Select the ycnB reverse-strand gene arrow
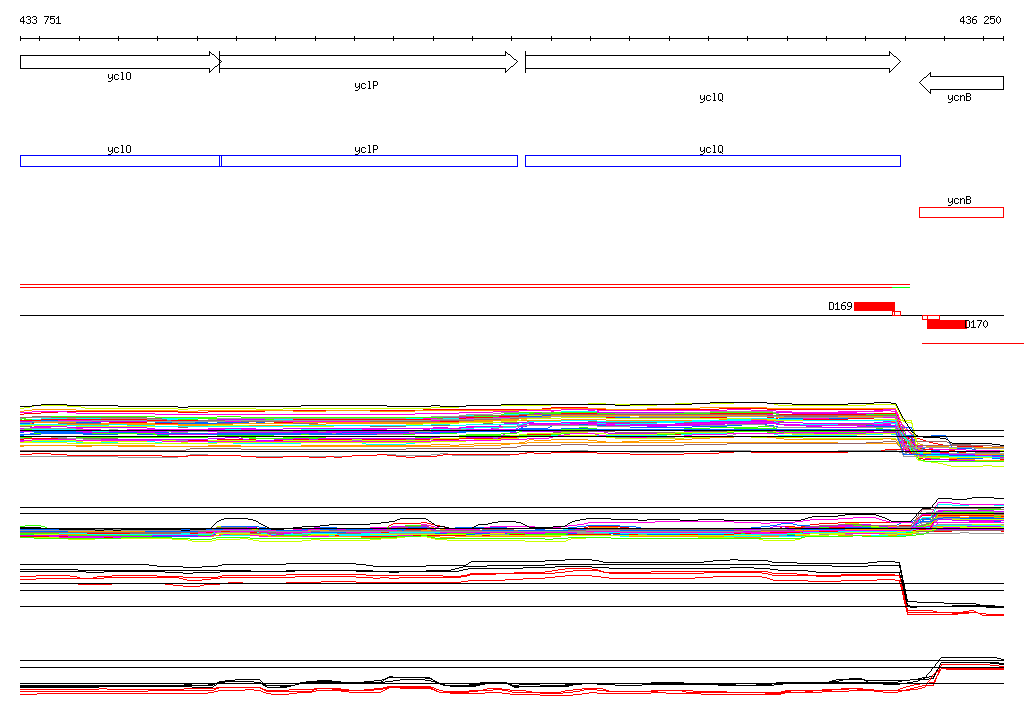1024x714 pixels. (961, 83)
